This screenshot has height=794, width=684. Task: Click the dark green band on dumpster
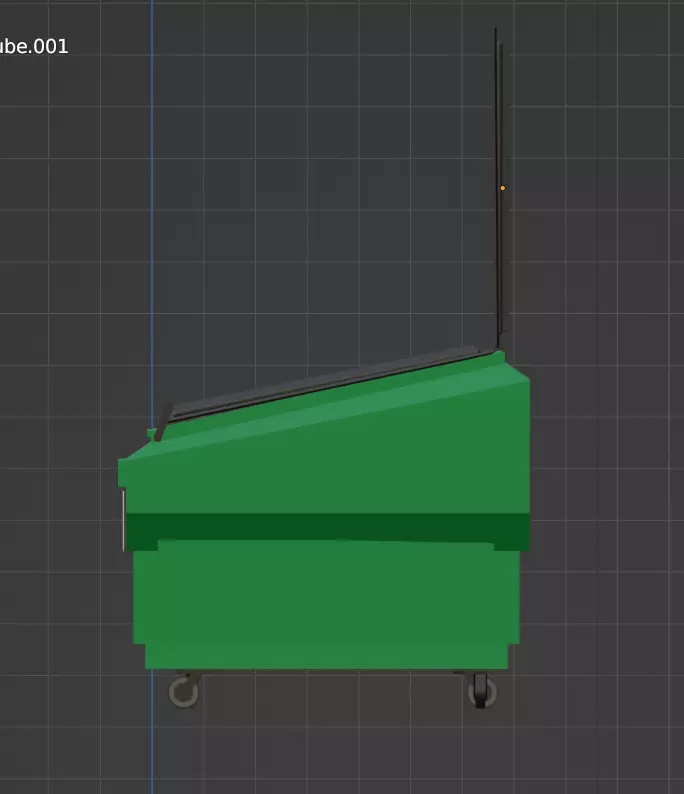(327, 527)
